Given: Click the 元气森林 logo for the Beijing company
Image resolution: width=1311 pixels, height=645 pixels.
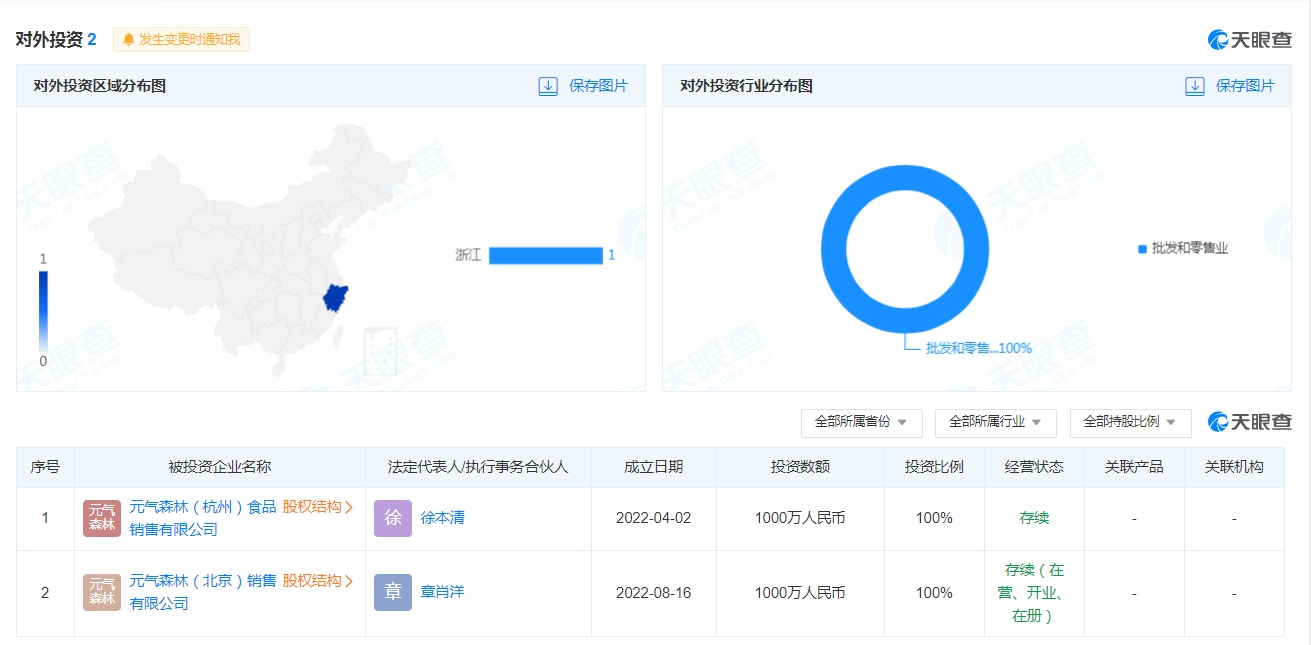Looking at the screenshot, I should coord(102,592).
